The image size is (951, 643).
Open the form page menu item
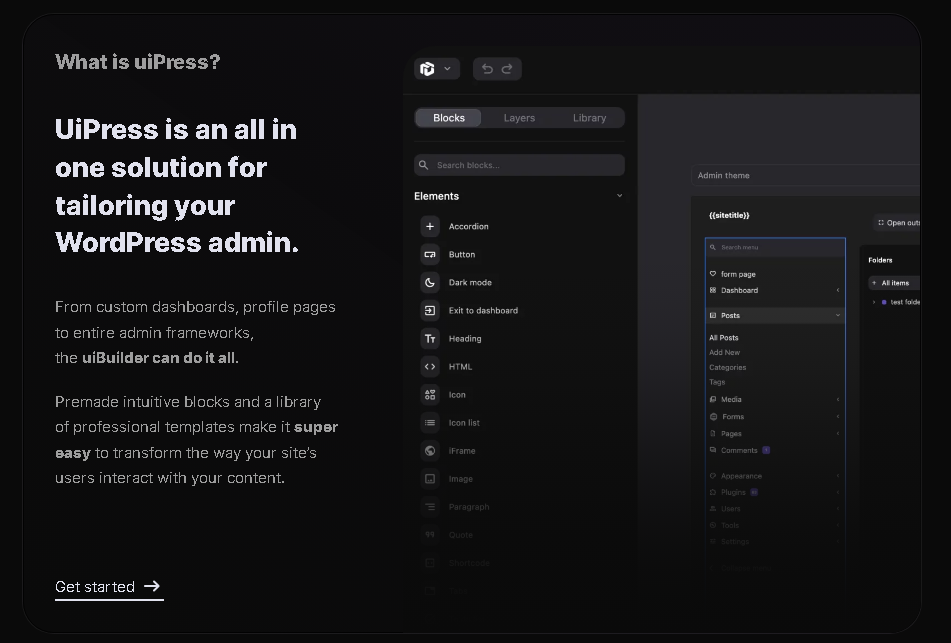[738, 274]
